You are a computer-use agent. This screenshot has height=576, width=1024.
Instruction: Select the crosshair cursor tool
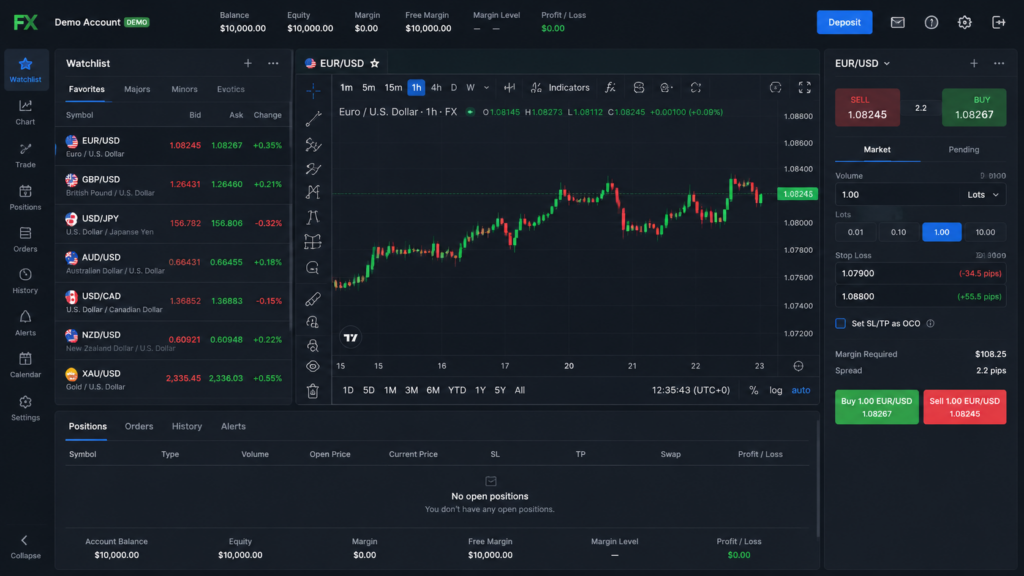click(x=313, y=90)
